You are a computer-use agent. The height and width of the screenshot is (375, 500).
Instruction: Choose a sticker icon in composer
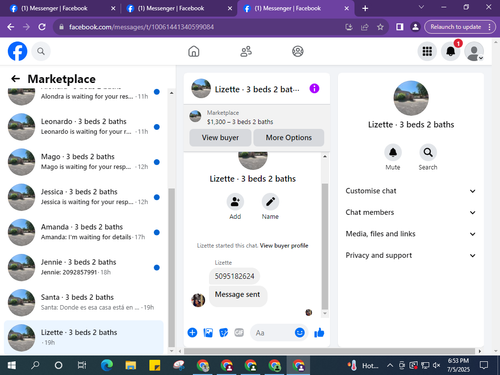point(224,332)
